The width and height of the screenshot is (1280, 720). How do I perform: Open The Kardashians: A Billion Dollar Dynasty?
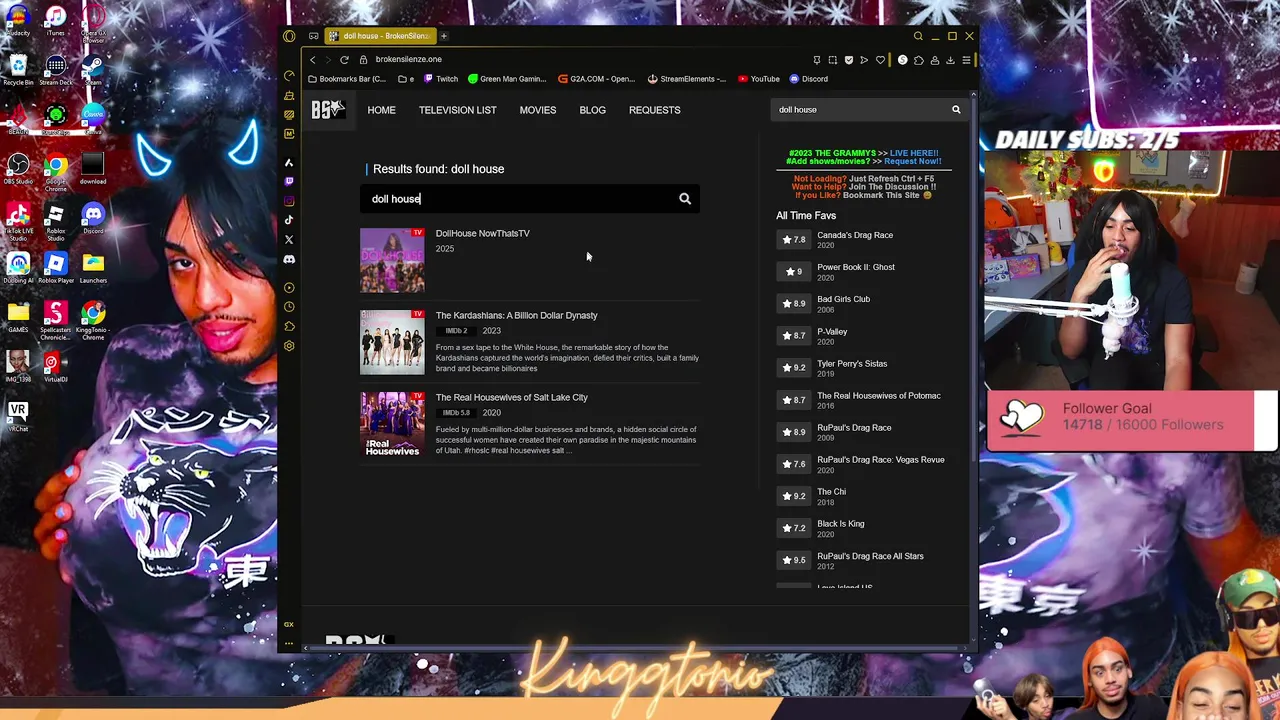(516, 315)
